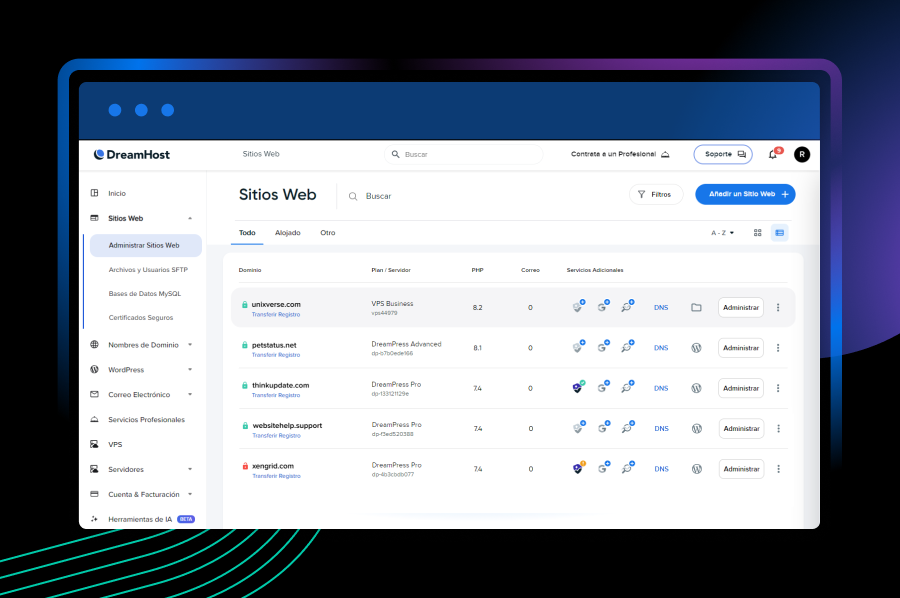900x598 pixels.
Task: Expand the Correo Electrónico sidebar menu
Action: click(190, 395)
